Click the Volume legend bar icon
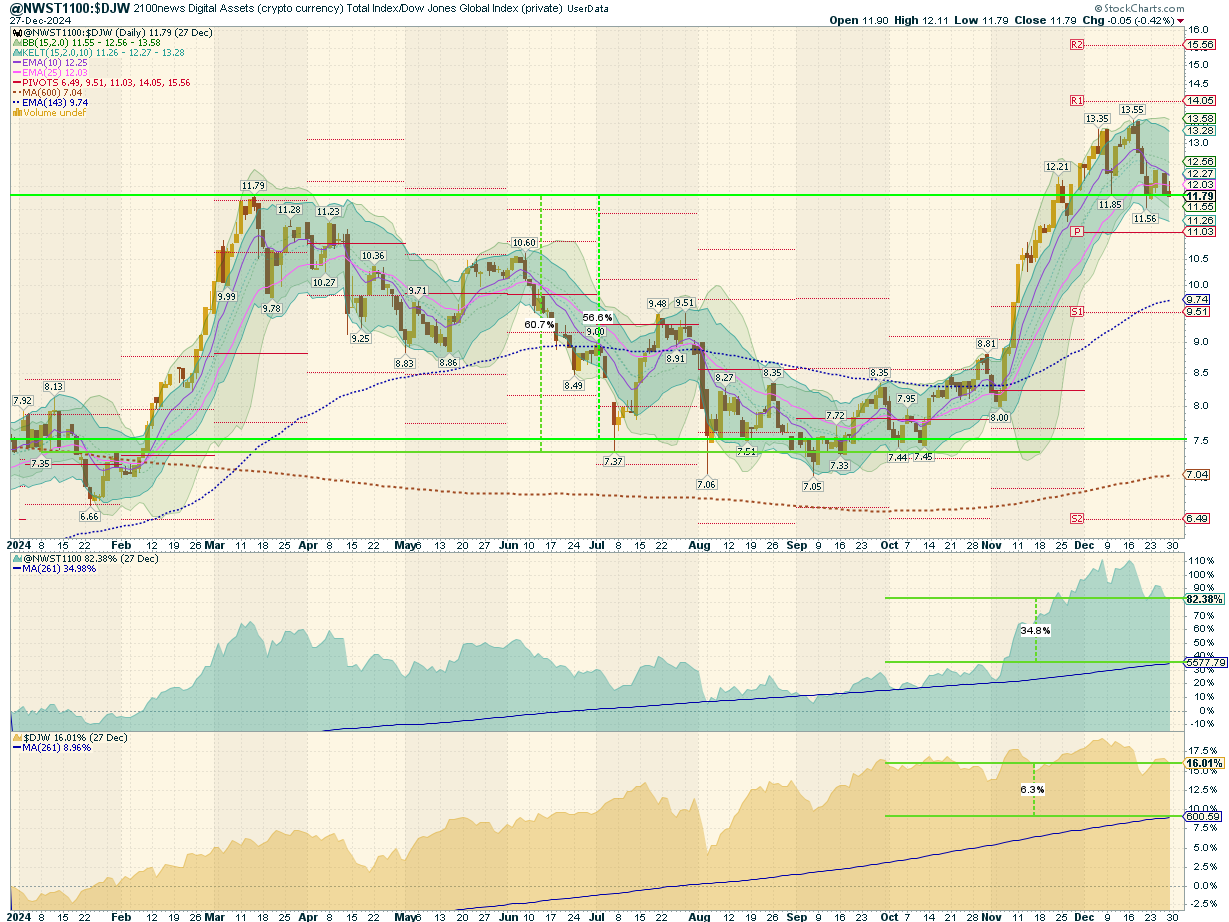Viewport: 1229px width, 922px height. tap(16, 112)
